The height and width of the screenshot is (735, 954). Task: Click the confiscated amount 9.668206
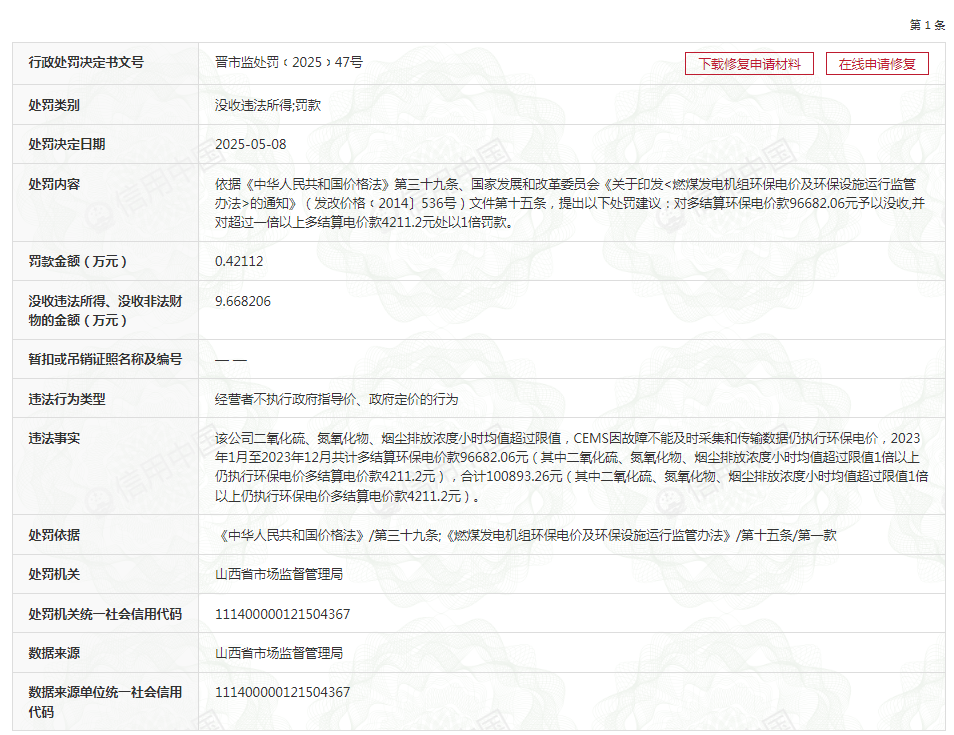tap(243, 301)
